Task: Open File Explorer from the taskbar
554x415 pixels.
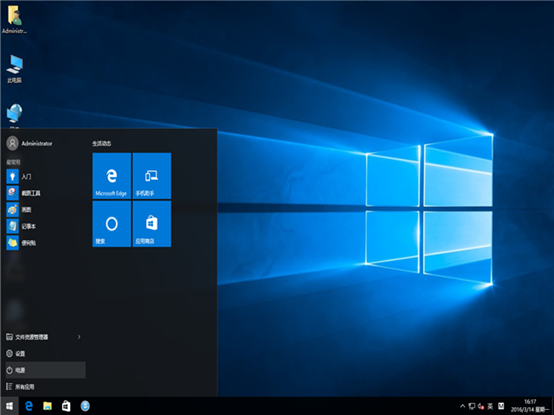Action: [47, 406]
